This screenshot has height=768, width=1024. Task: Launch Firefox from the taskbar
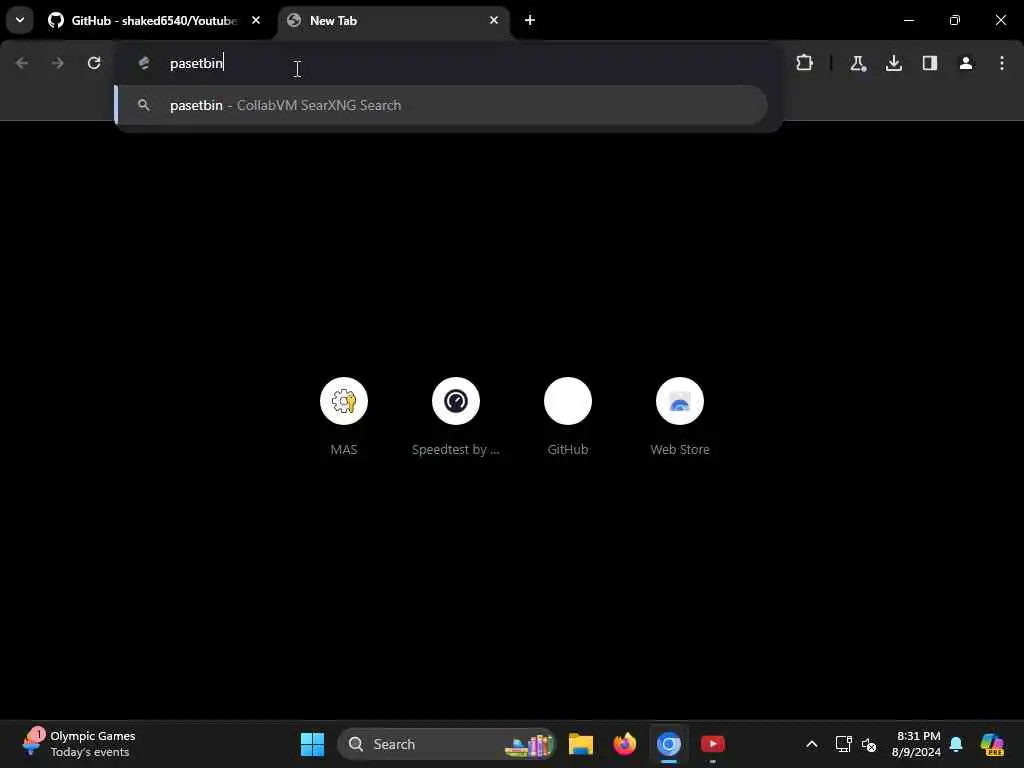coord(625,744)
